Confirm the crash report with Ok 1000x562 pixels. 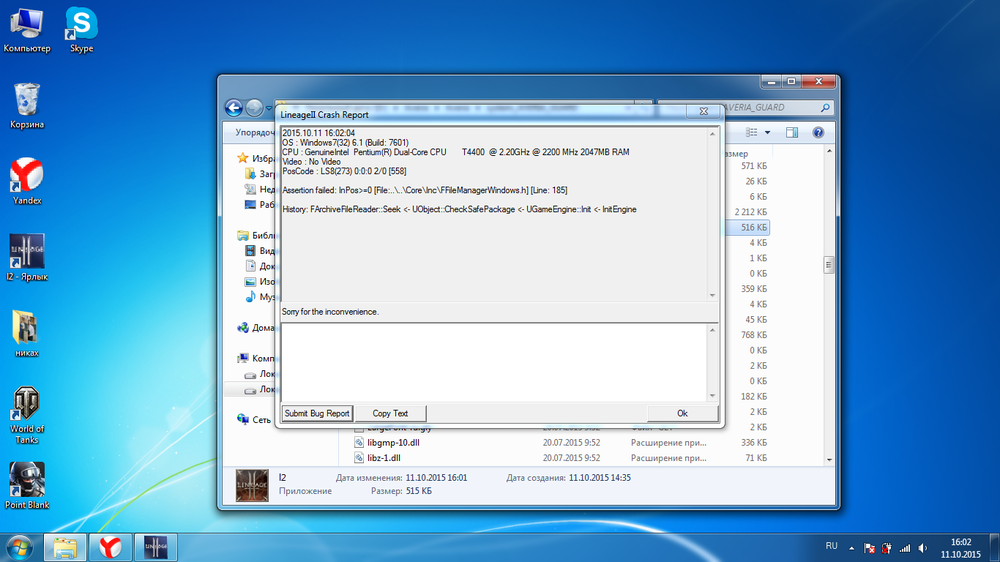[x=682, y=413]
